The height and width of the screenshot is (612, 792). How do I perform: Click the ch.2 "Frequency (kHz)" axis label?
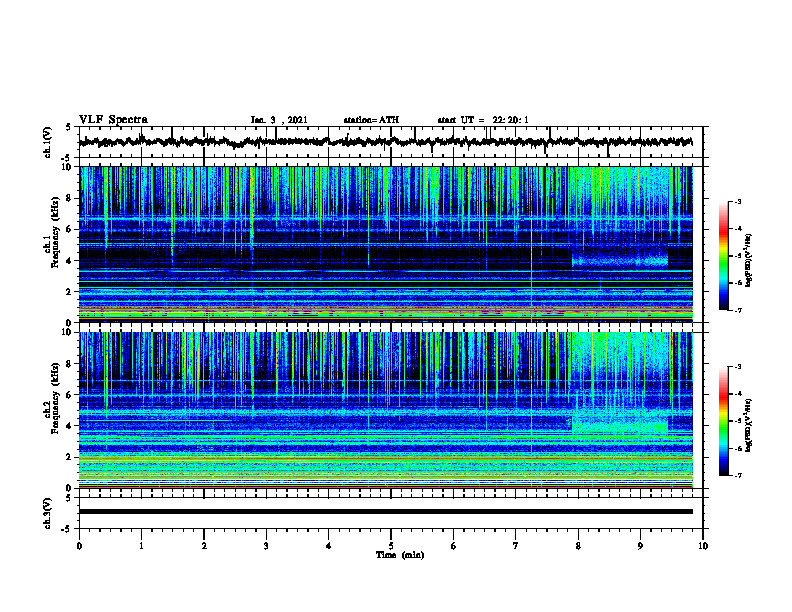(x=55, y=398)
